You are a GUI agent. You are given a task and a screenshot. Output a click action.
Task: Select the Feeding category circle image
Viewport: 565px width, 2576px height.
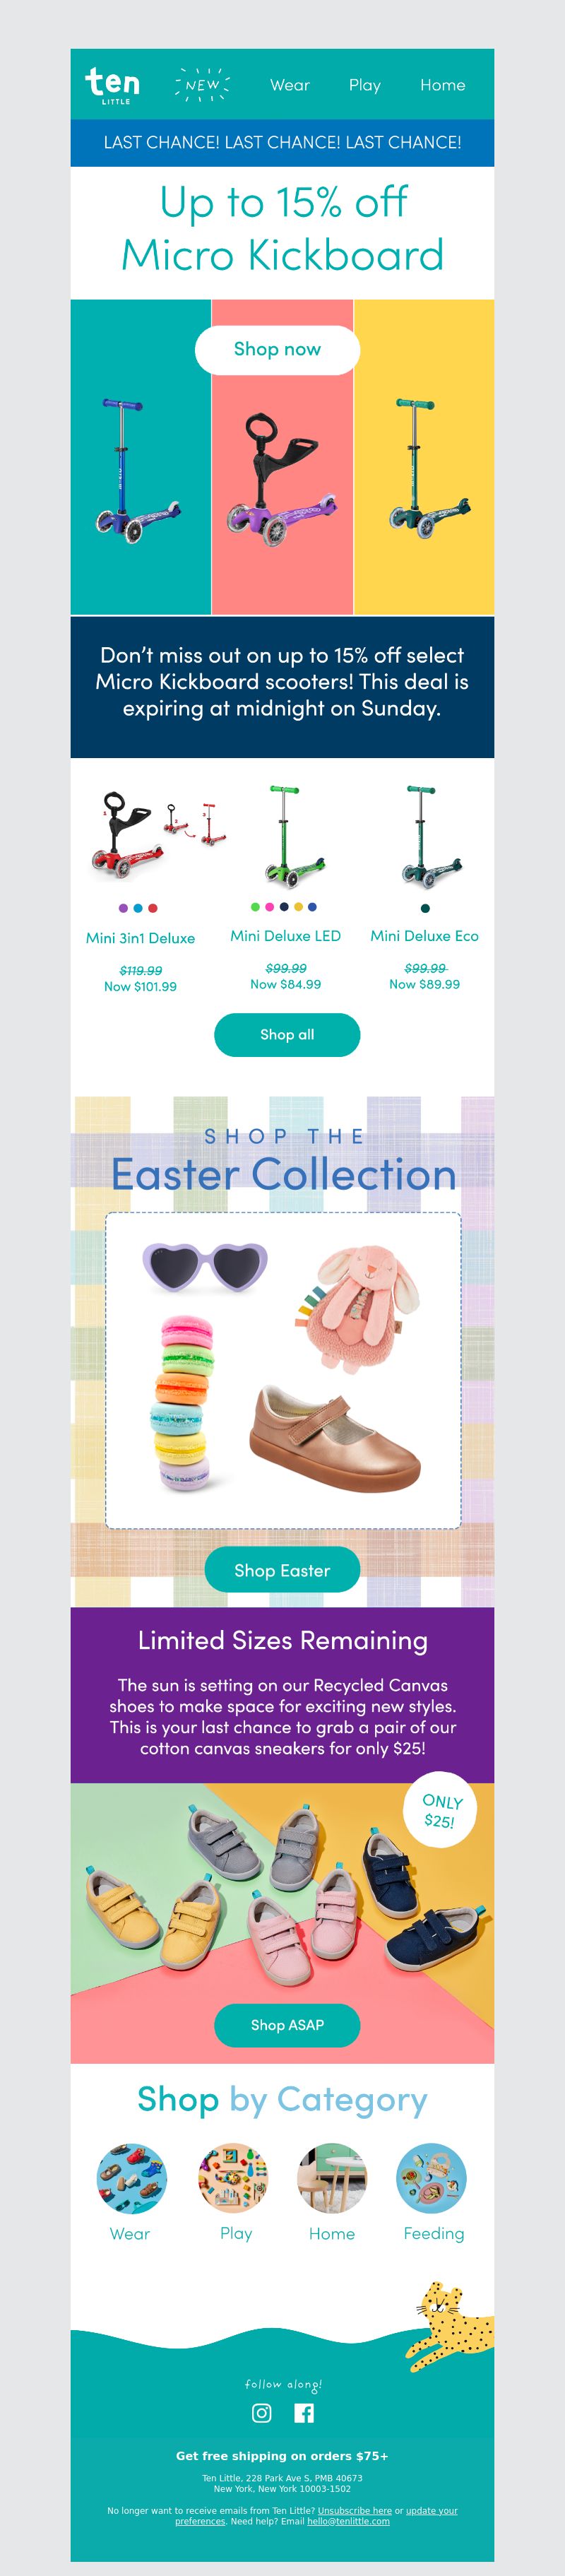[431, 2178]
